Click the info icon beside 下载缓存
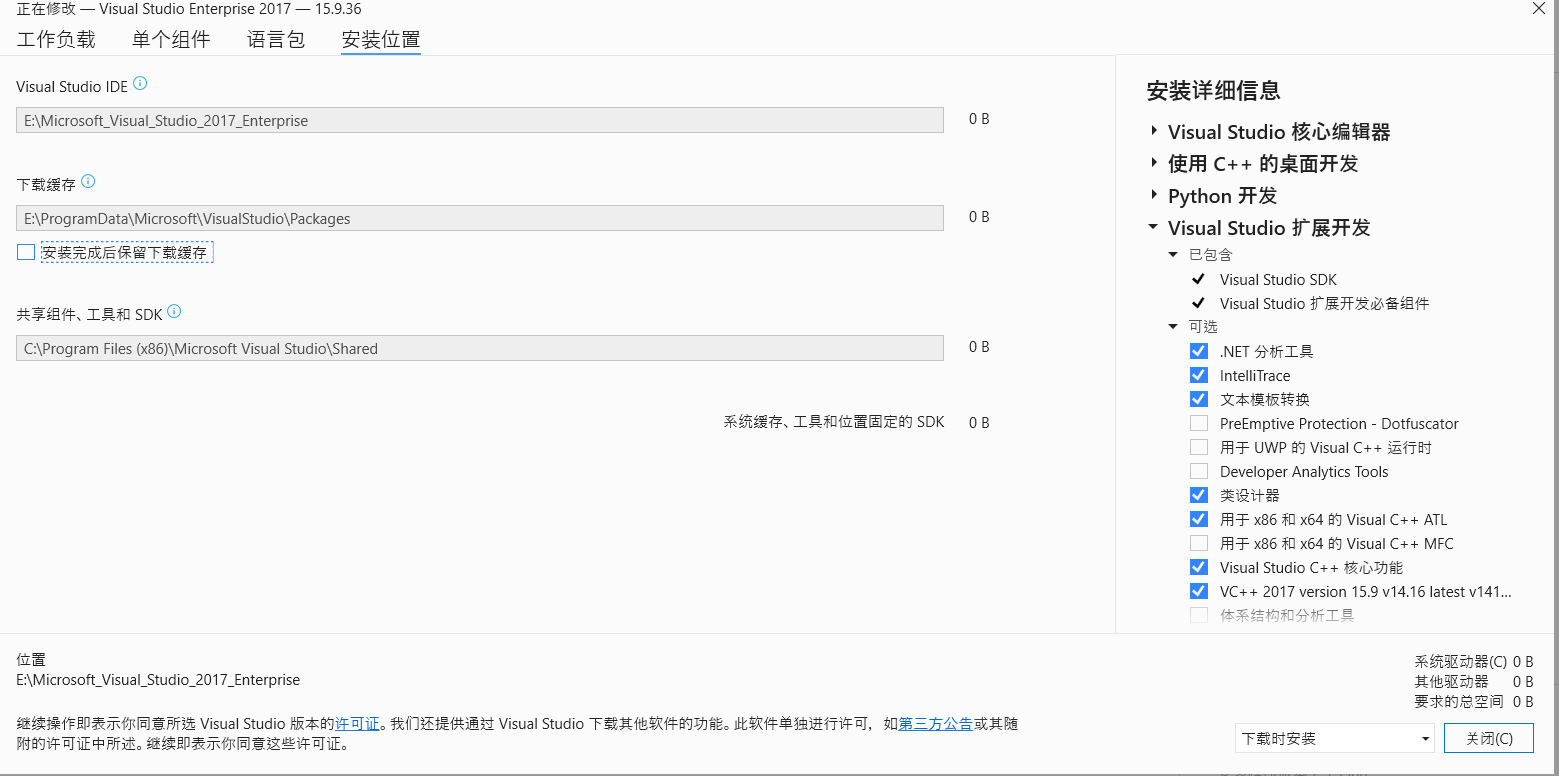 point(88,181)
